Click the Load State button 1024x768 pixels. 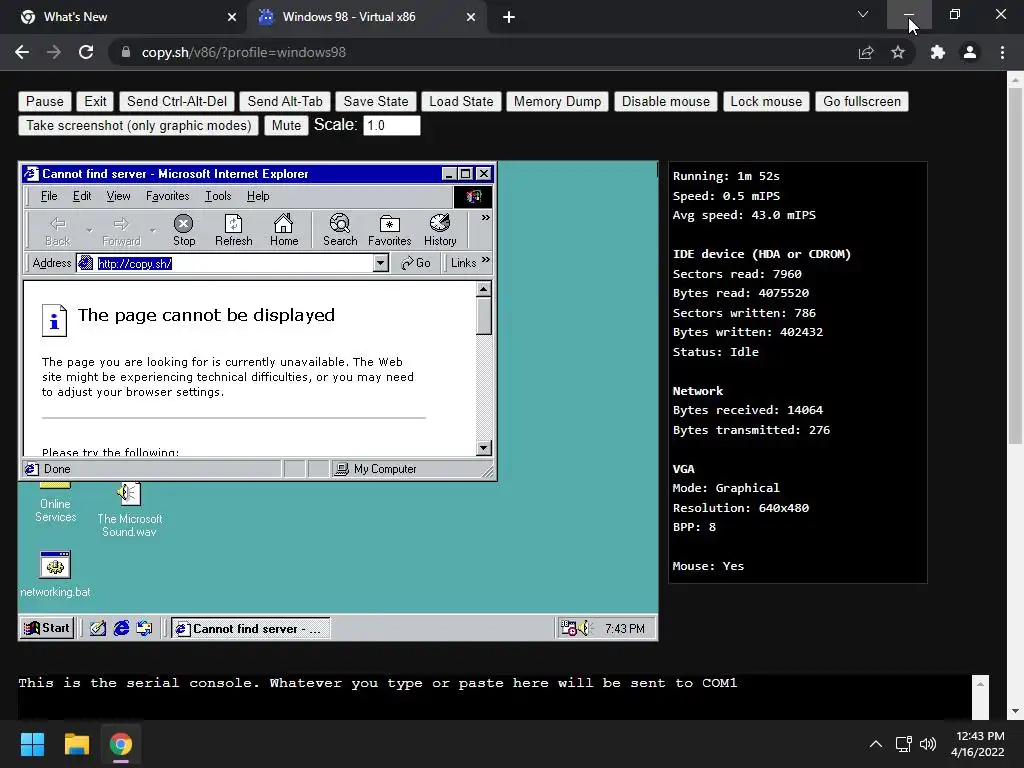[x=461, y=101]
